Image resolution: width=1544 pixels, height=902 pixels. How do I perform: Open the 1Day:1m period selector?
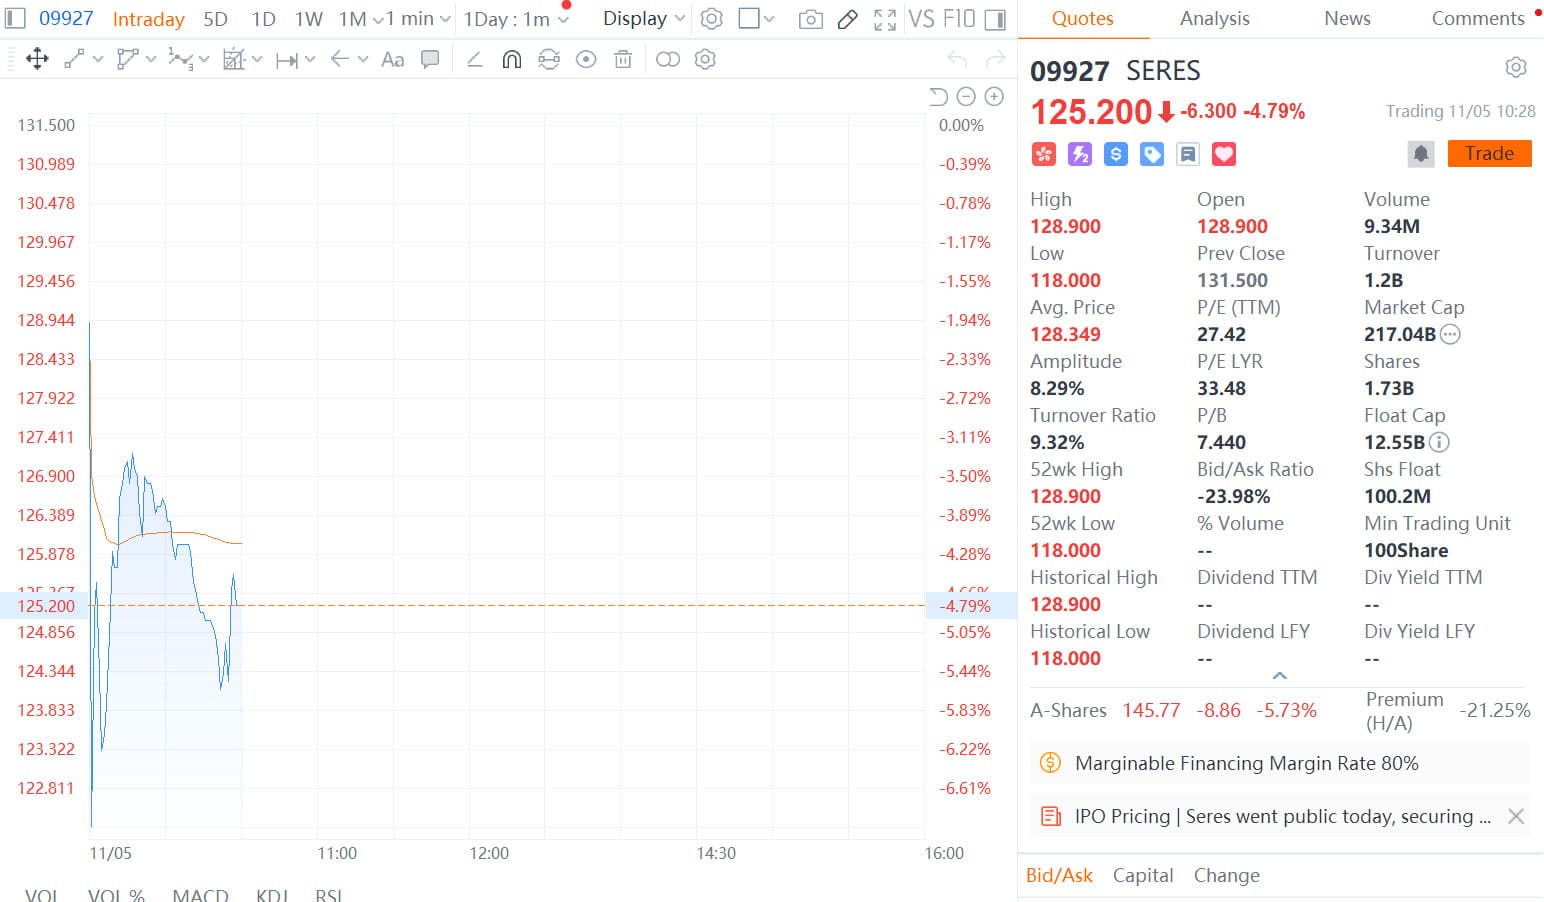tap(511, 18)
